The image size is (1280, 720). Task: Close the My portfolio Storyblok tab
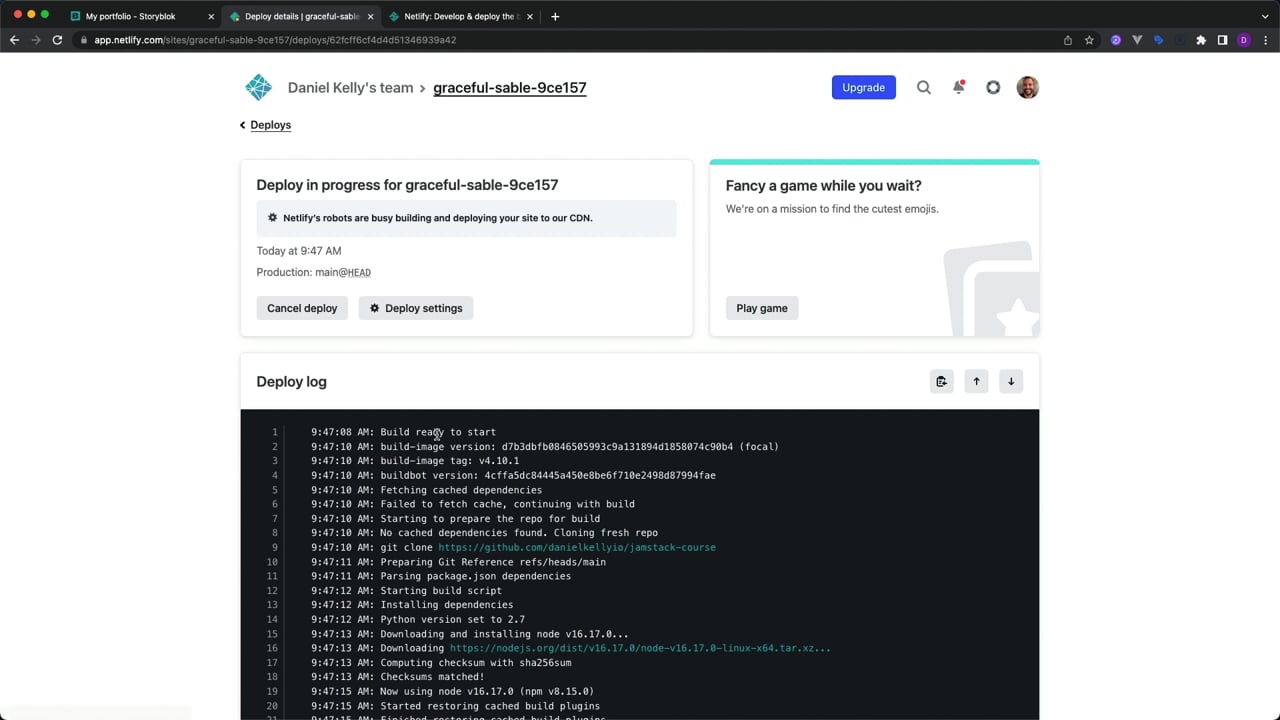point(211,17)
